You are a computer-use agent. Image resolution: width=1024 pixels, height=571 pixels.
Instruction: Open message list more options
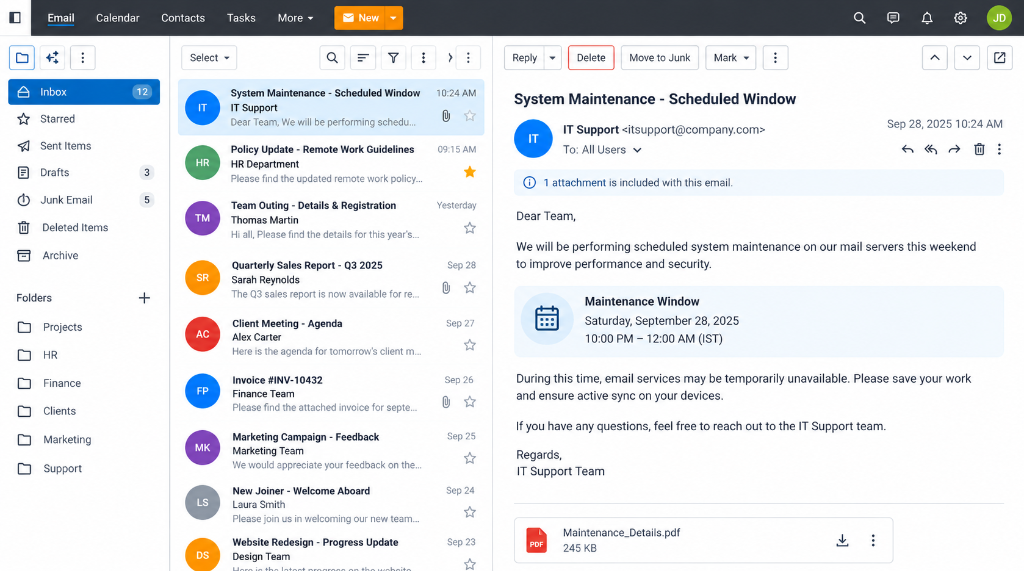pos(423,57)
